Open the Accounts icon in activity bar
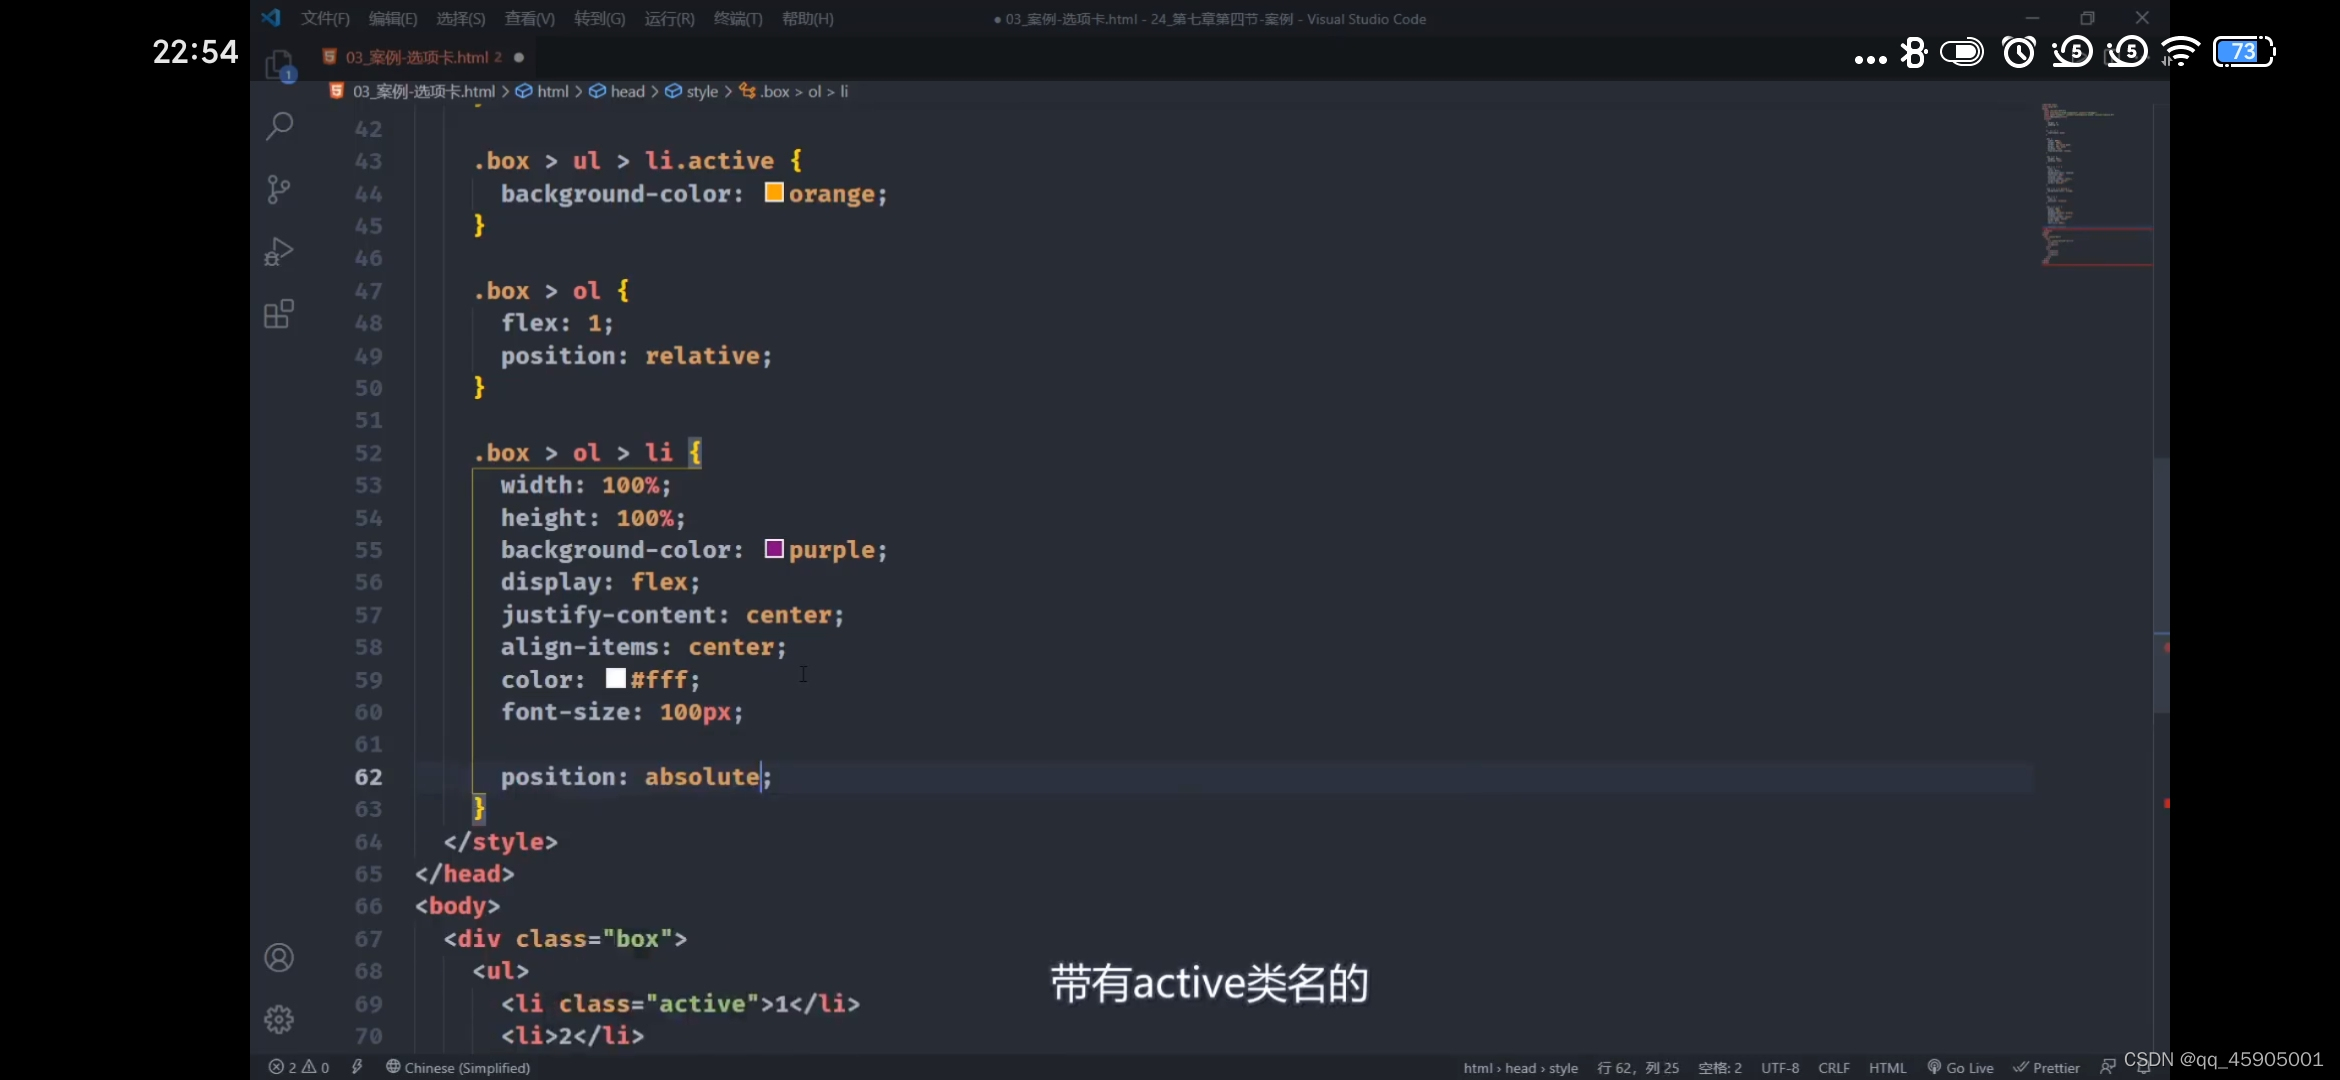 279,958
